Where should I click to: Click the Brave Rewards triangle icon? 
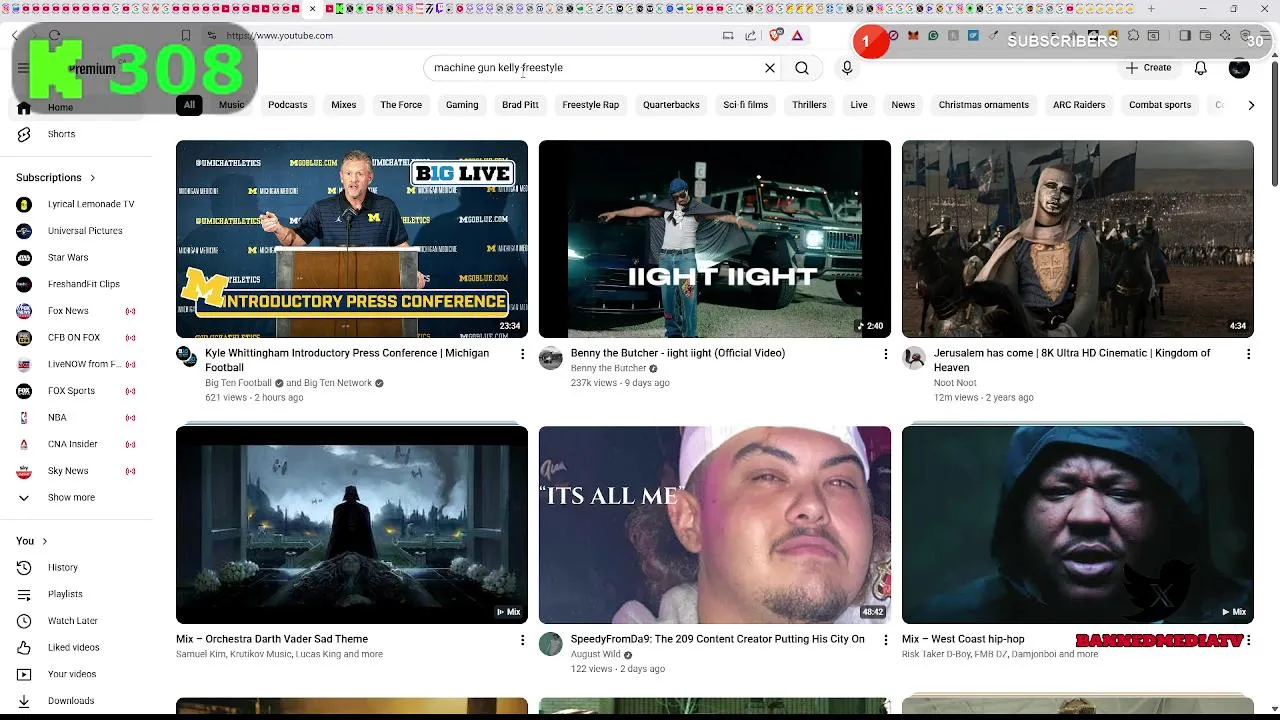(x=797, y=35)
